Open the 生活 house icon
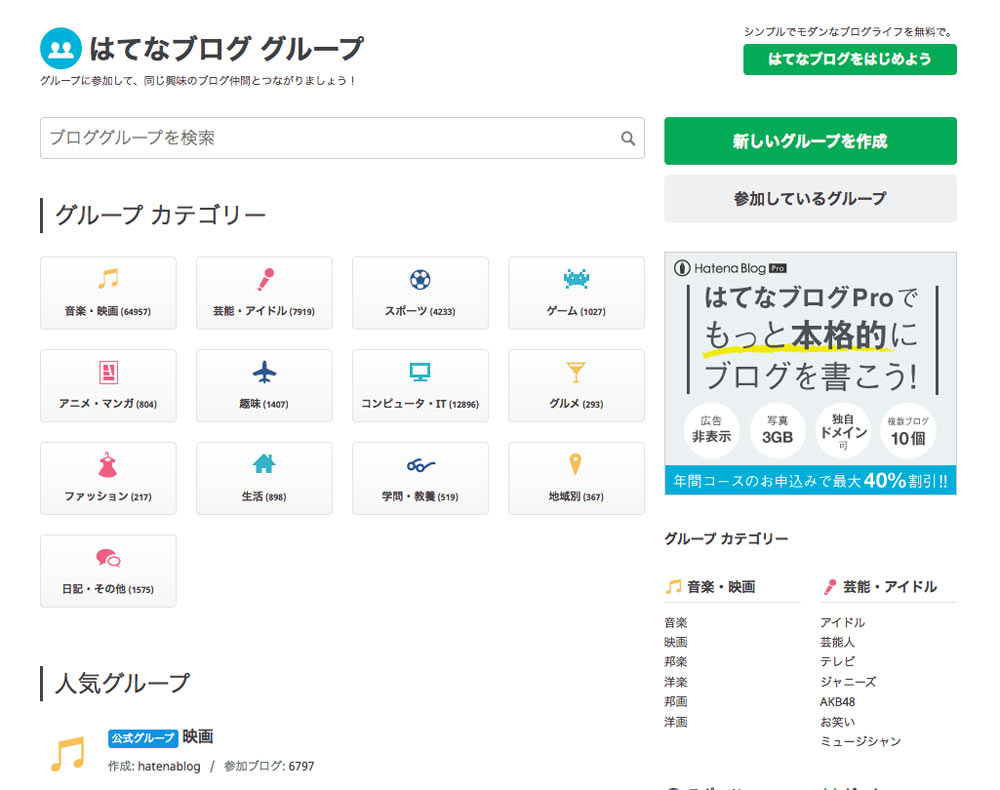The image size is (1000, 790). click(264, 464)
